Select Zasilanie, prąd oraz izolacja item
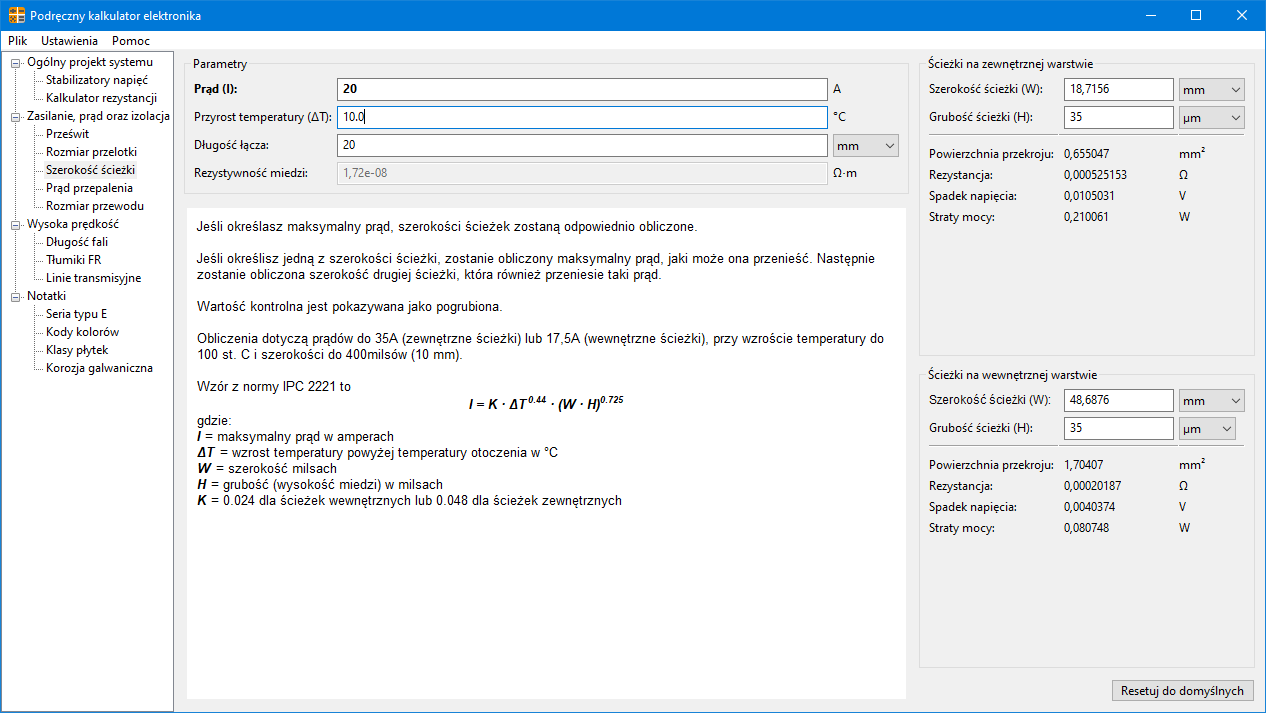The width and height of the screenshot is (1266, 713). [x=97, y=116]
